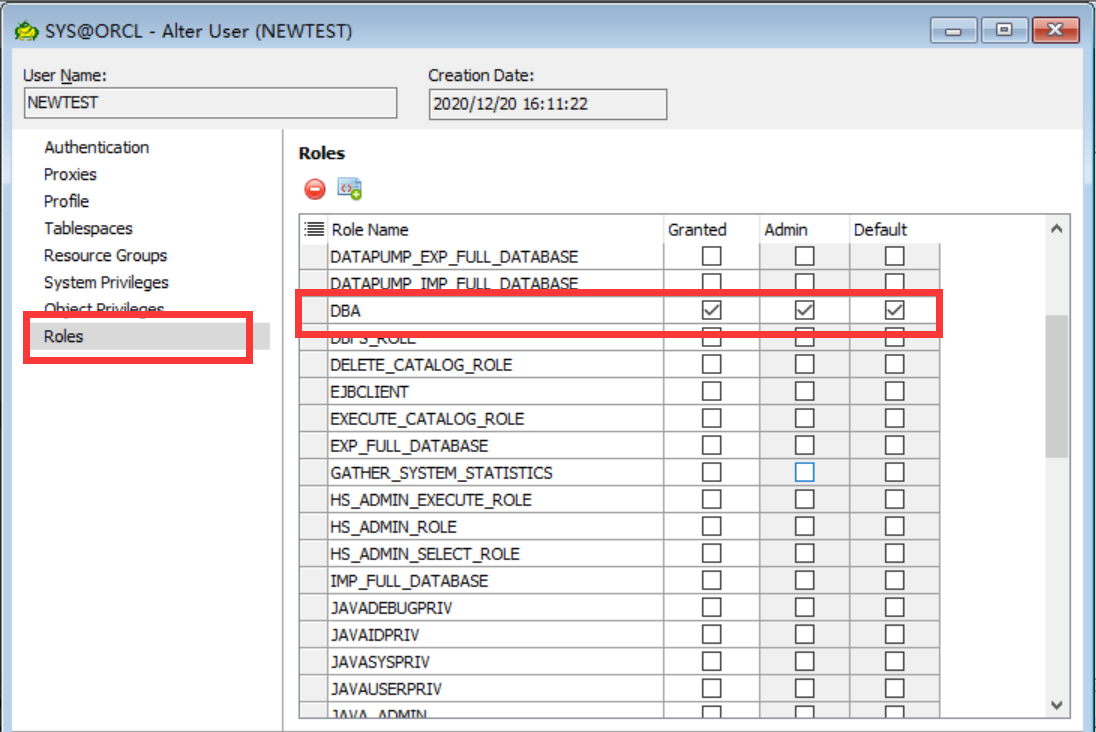Check Default for JAVADEBUGPRIV
Viewport: 1096px width, 732px height.
895,608
